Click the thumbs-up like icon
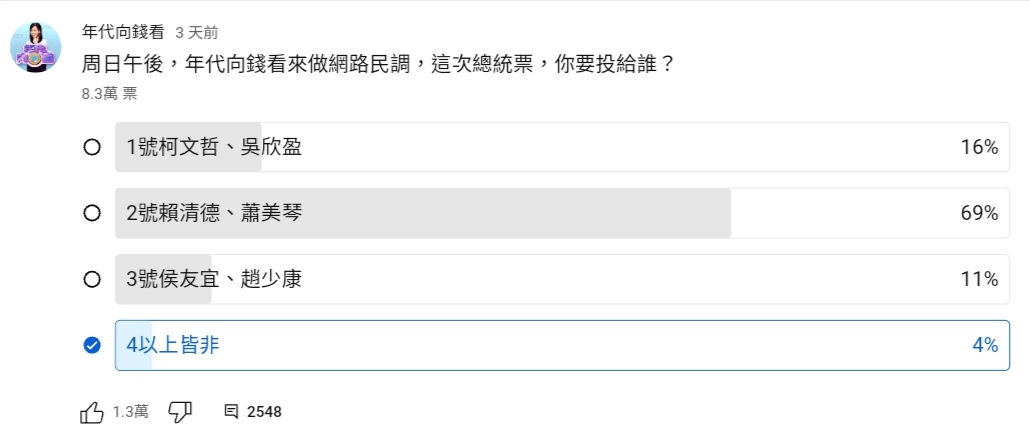 91,411
